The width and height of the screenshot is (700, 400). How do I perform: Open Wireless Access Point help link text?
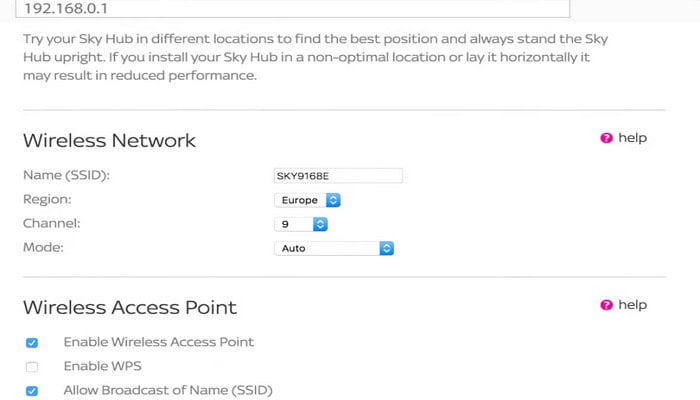tap(632, 305)
